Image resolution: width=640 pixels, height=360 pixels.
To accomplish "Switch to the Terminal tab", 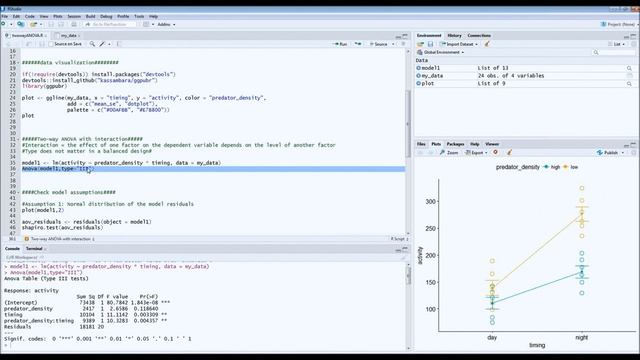I will coord(34,249).
